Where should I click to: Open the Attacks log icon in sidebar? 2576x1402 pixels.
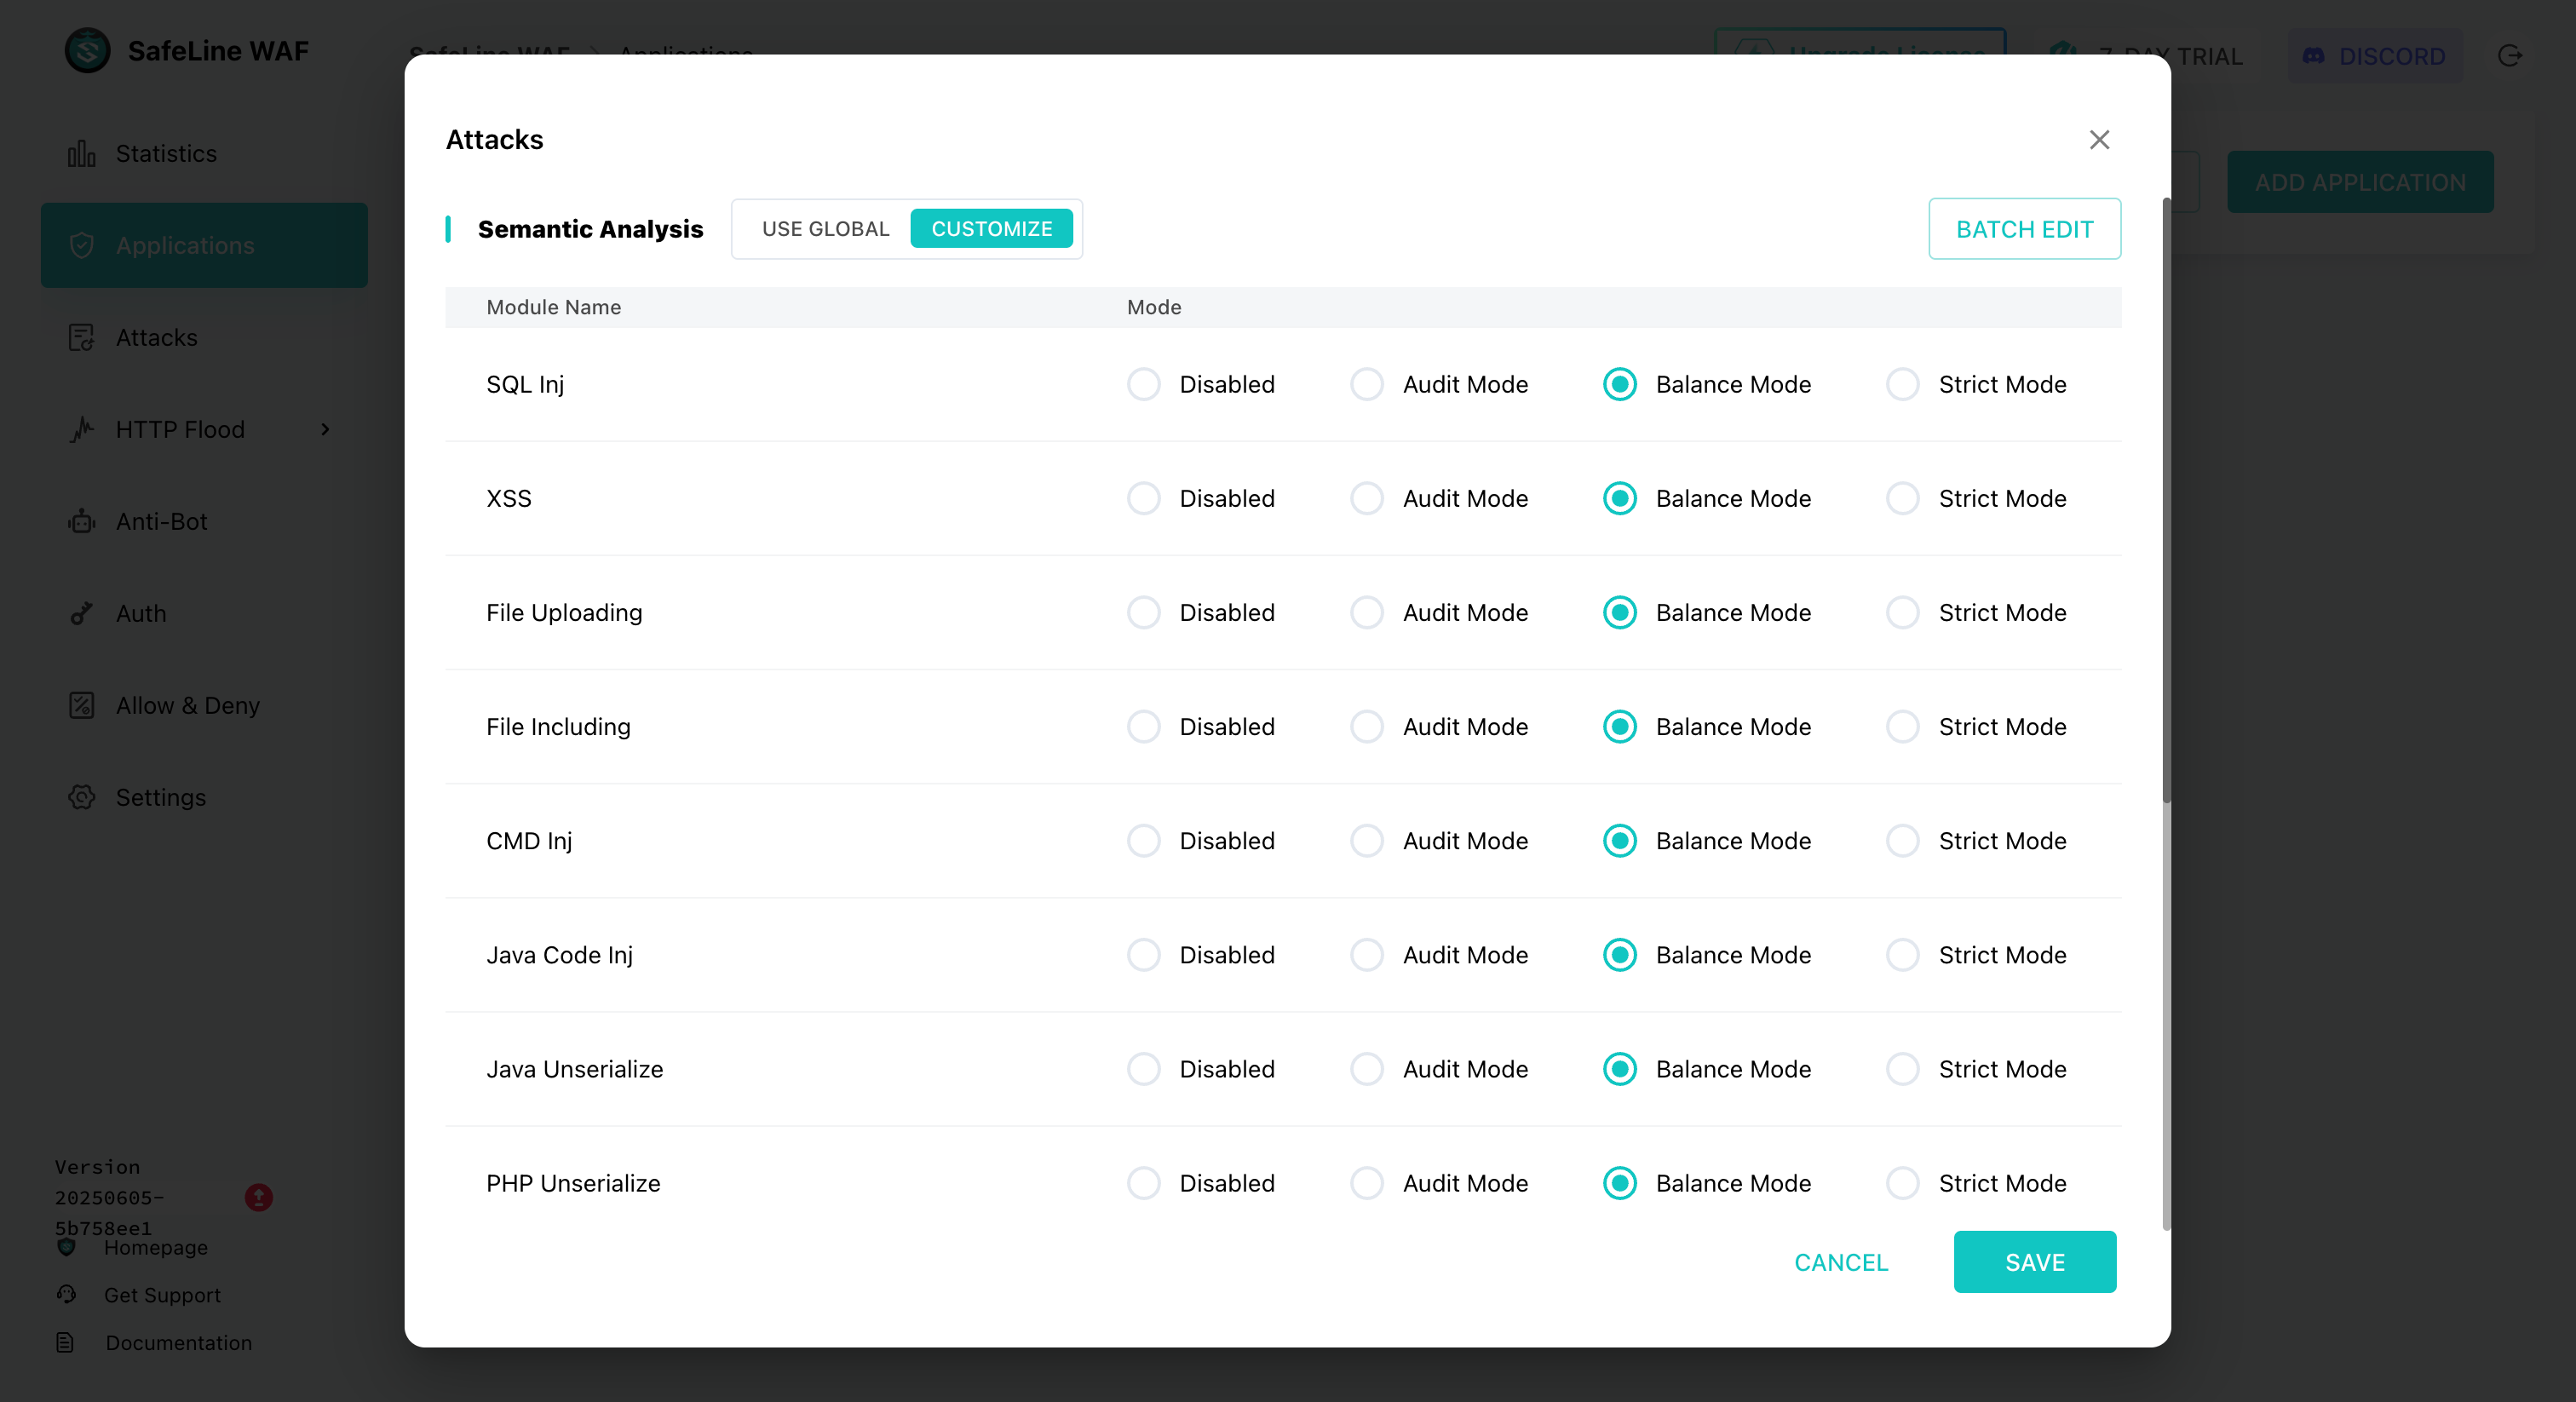click(82, 338)
